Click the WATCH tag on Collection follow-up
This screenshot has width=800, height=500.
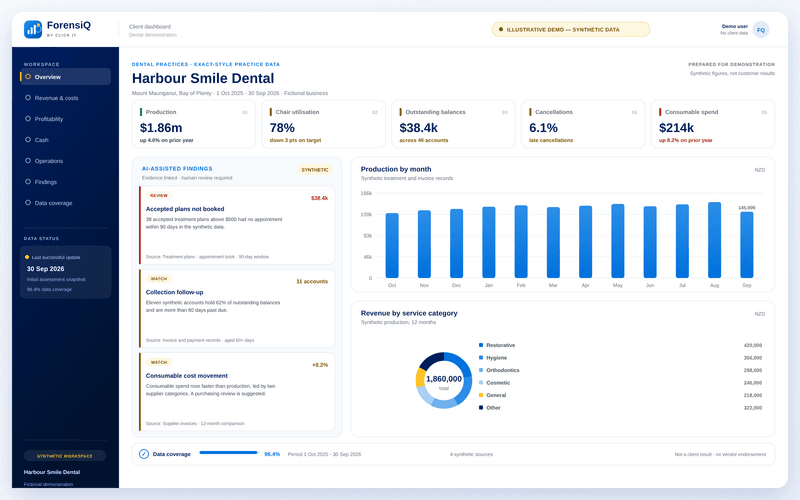pos(159,279)
